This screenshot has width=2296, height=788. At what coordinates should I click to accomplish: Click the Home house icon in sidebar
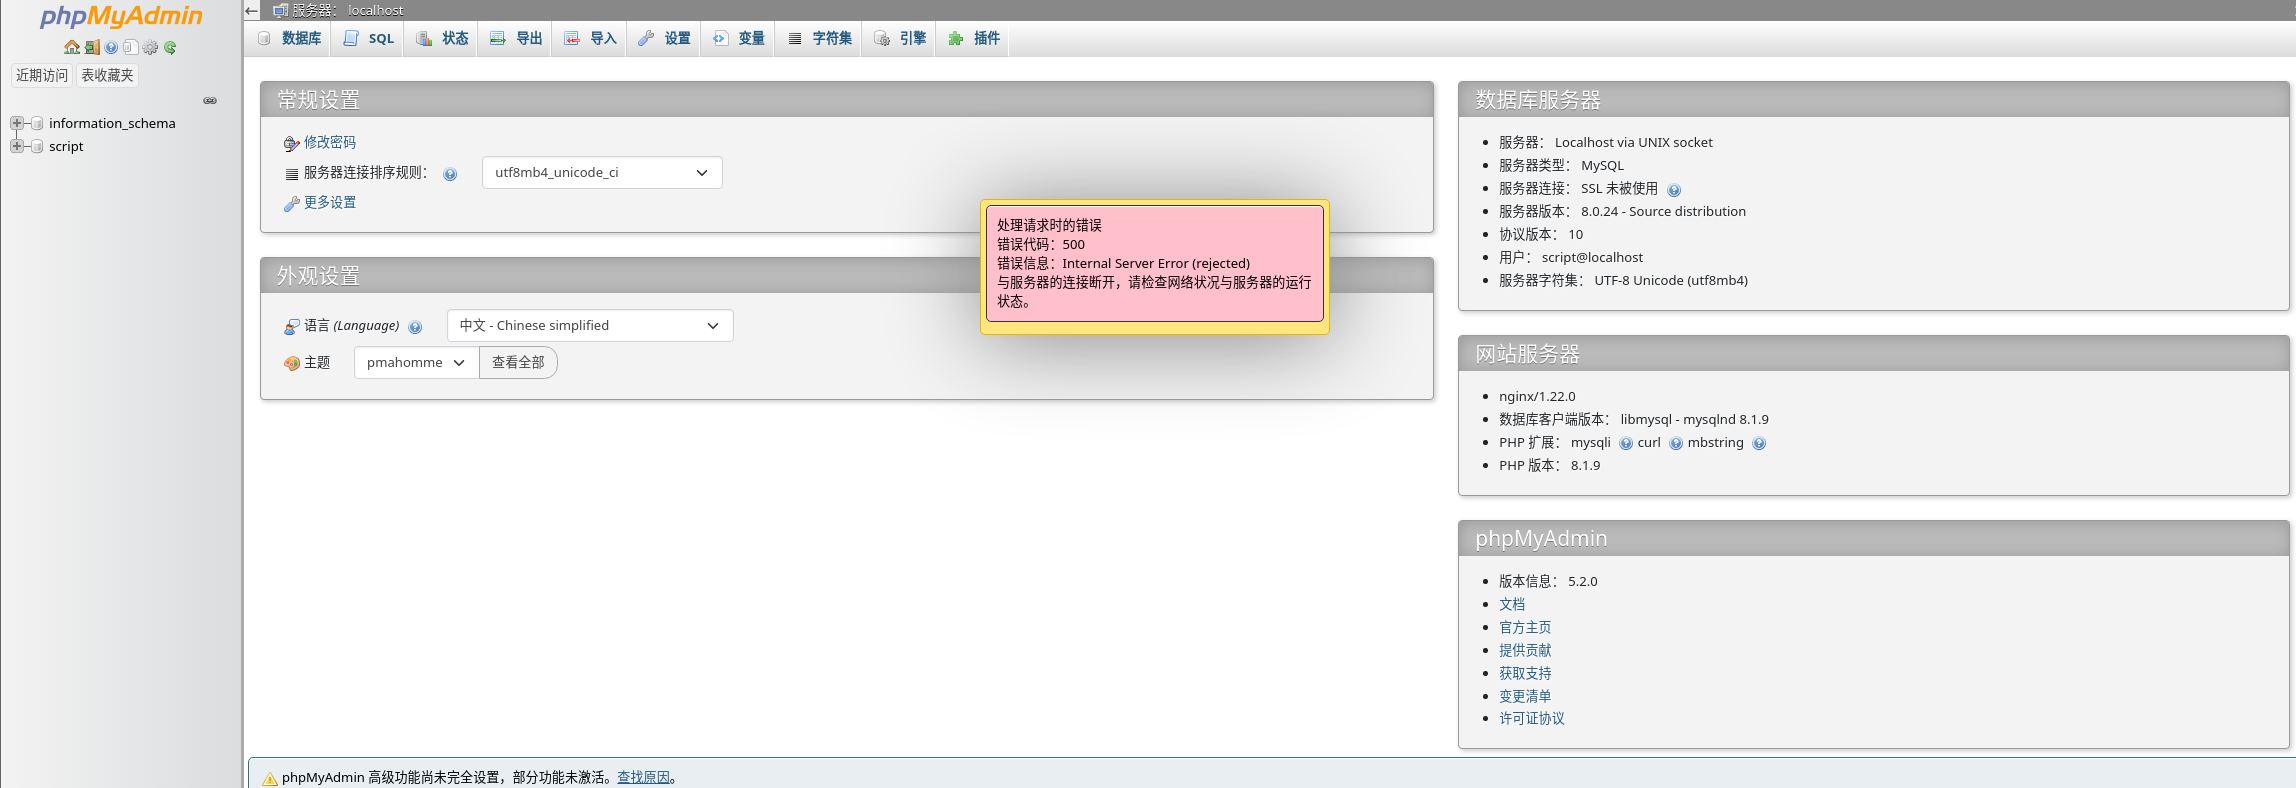pyautogui.click(x=72, y=47)
